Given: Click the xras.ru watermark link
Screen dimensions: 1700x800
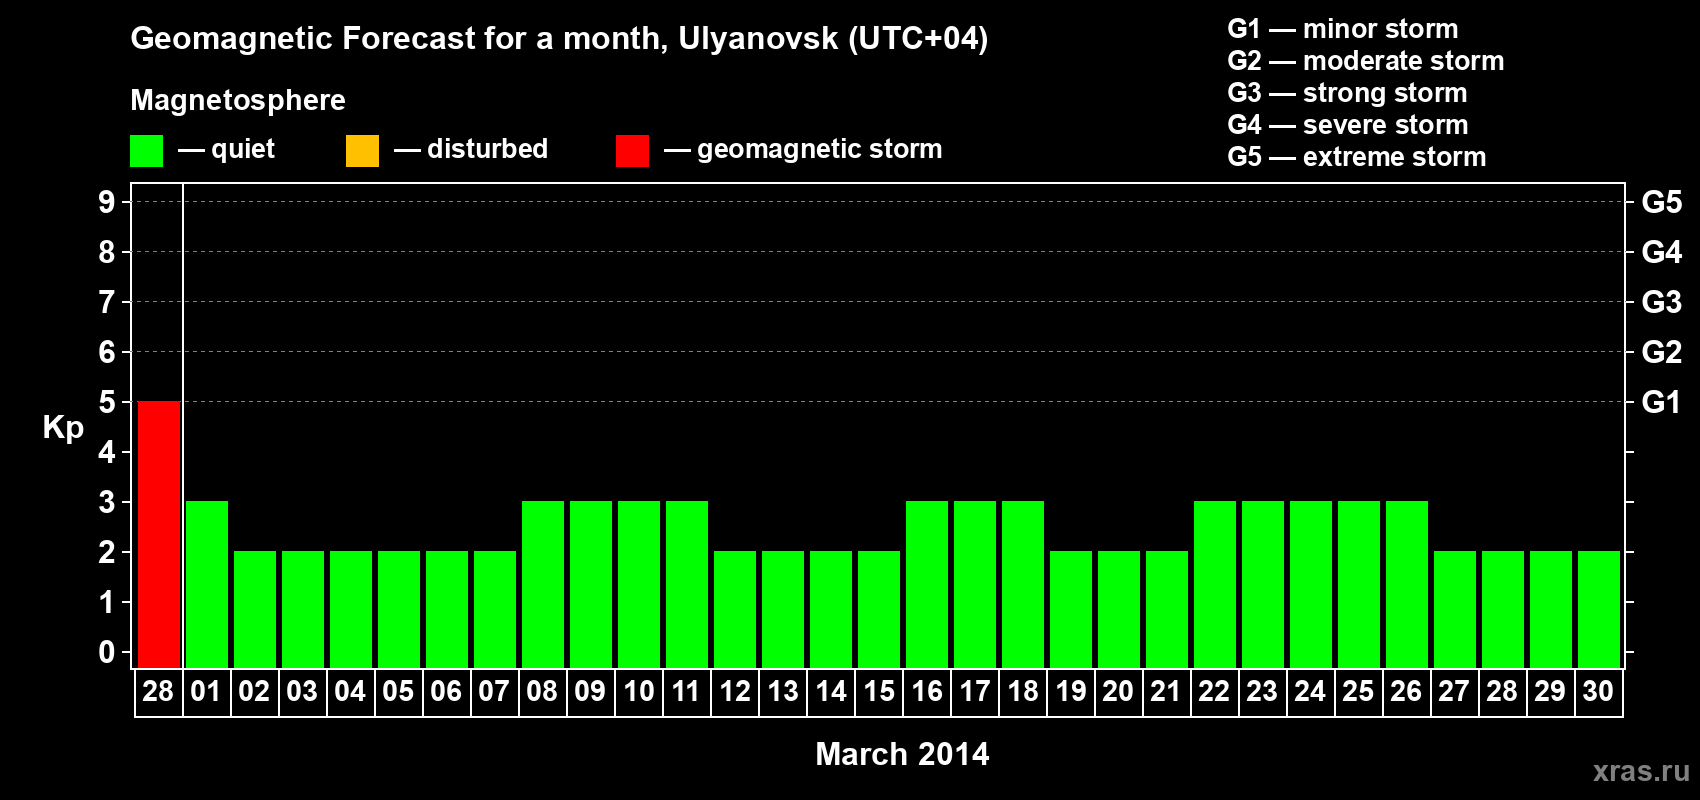Looking at the screenshot, I should 1640,771.
